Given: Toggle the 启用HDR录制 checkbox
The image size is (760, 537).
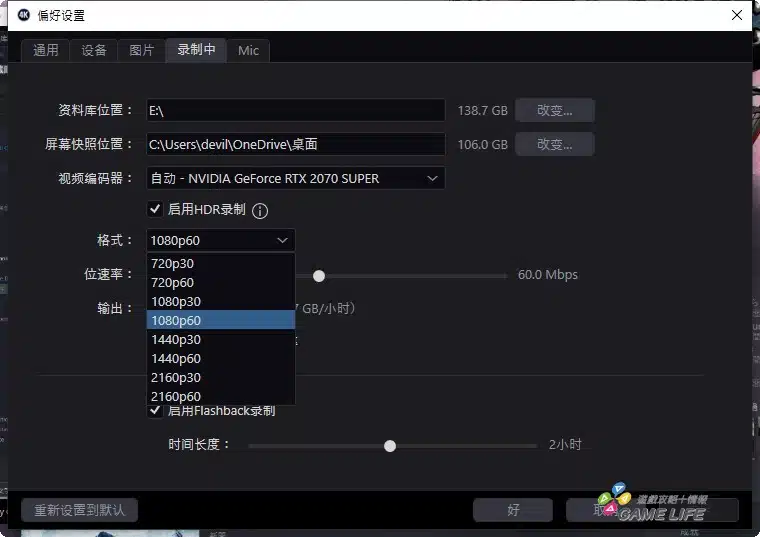Looking at the screenshot, I should click(155, 209).
